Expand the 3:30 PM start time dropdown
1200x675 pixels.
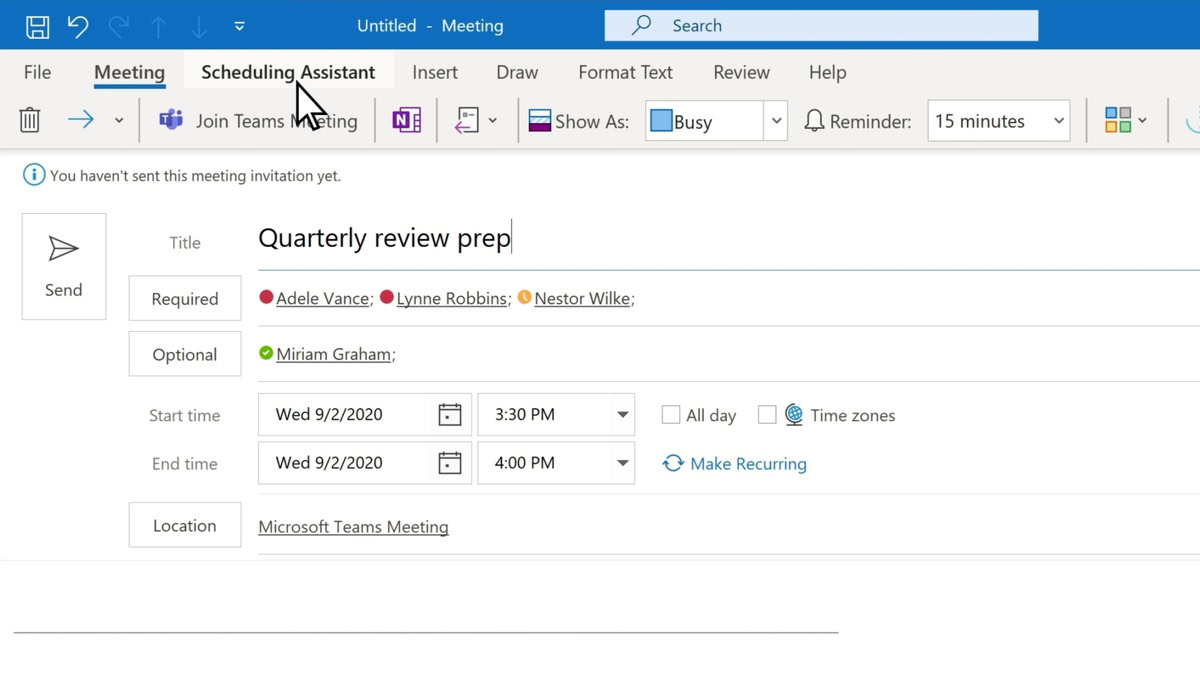[622, 415]
